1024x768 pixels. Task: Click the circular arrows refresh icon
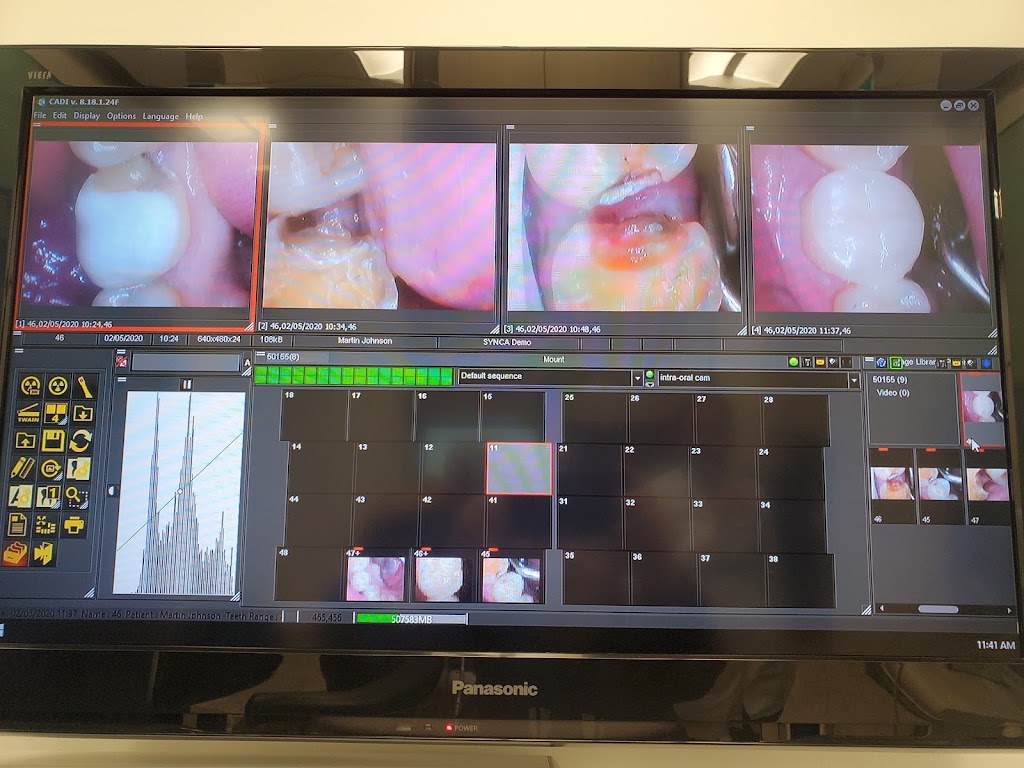click(x=80, y=441)
